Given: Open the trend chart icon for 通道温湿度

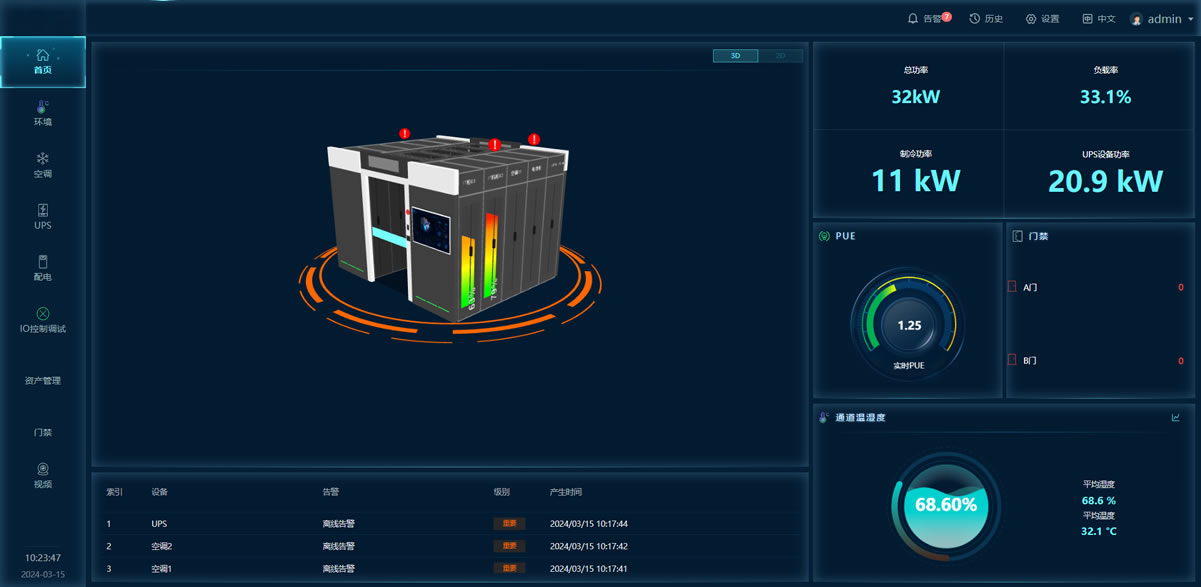Looking at the screenshot, I should click(1176, 418).
